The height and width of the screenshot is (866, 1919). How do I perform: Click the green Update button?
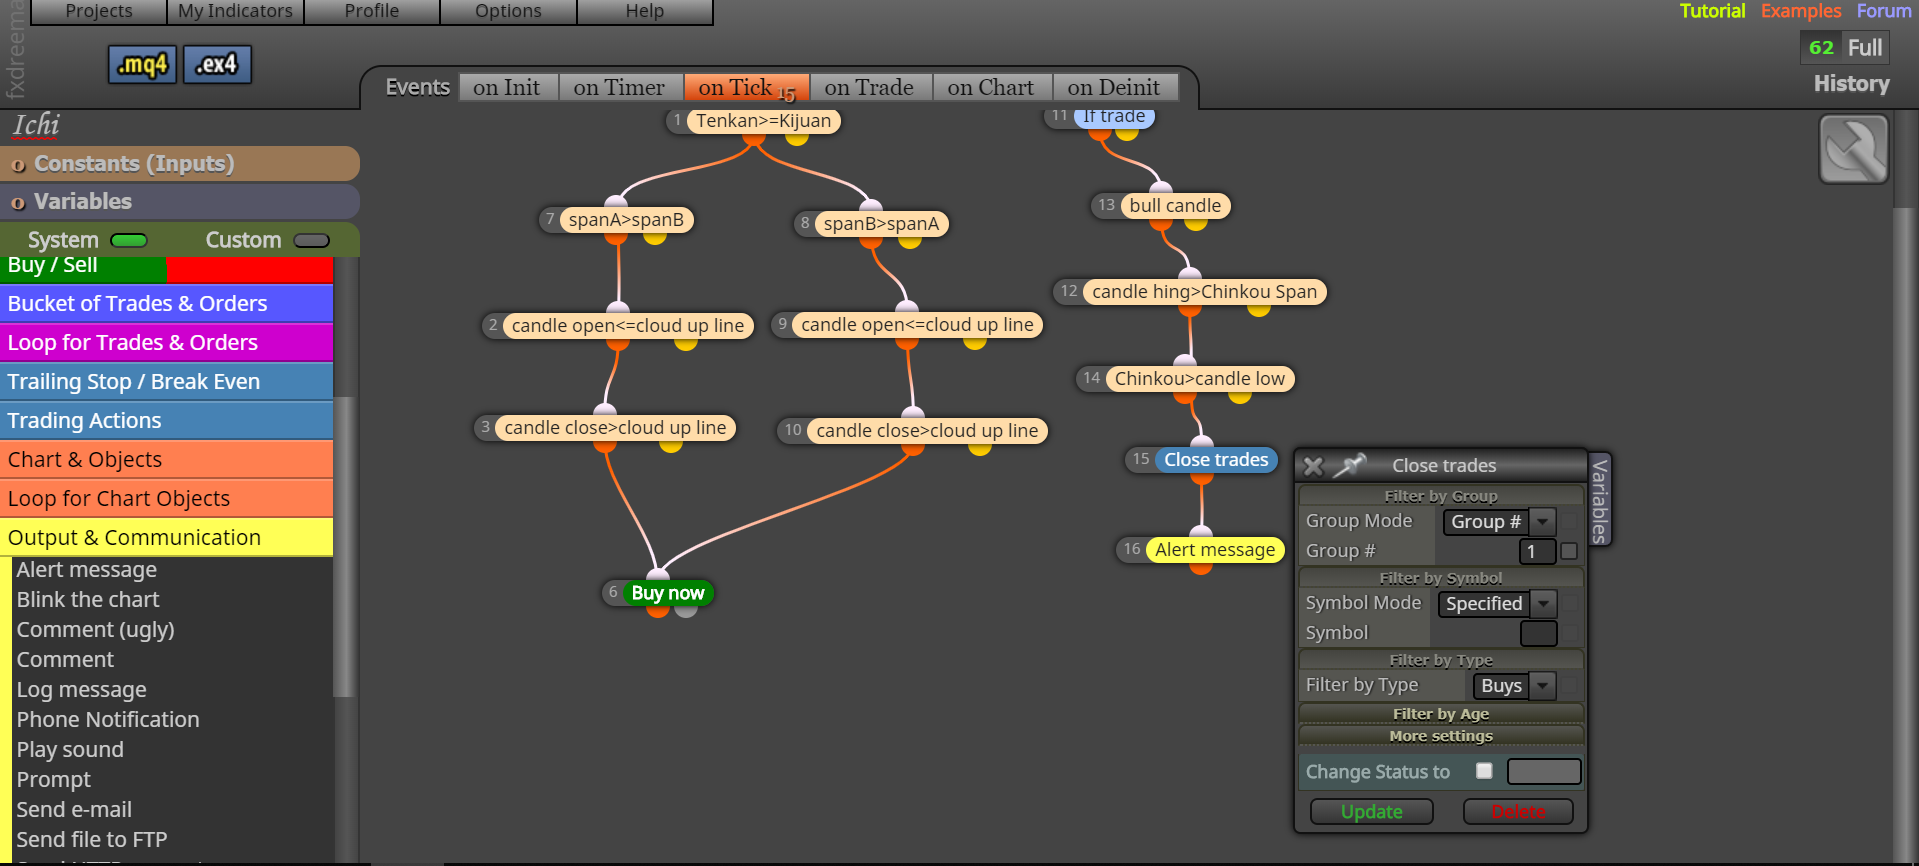(x=1371, y=812)
